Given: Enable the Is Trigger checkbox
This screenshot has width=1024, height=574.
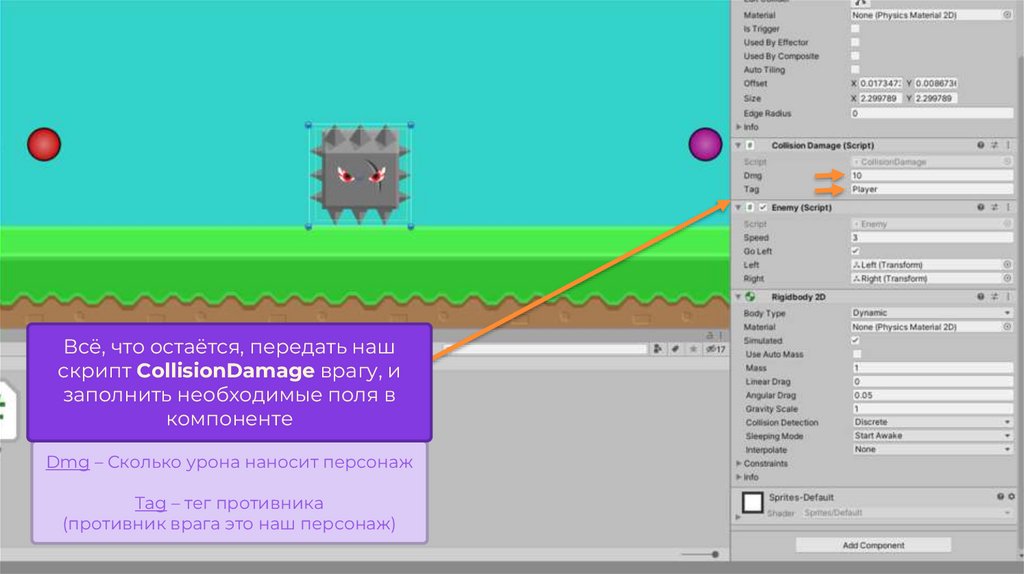Looking at the screenshot, I should [x=855, y=28].
